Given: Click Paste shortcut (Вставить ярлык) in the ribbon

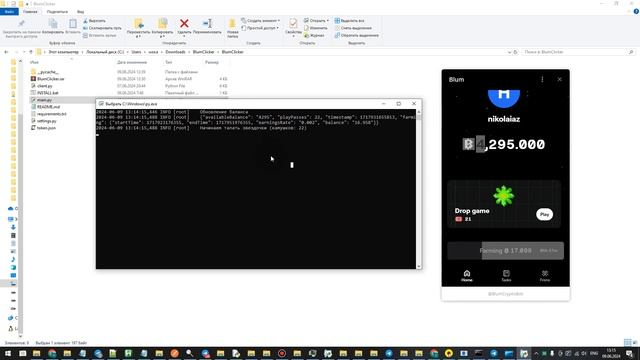Looking at the screenshot, I should 100,35.
